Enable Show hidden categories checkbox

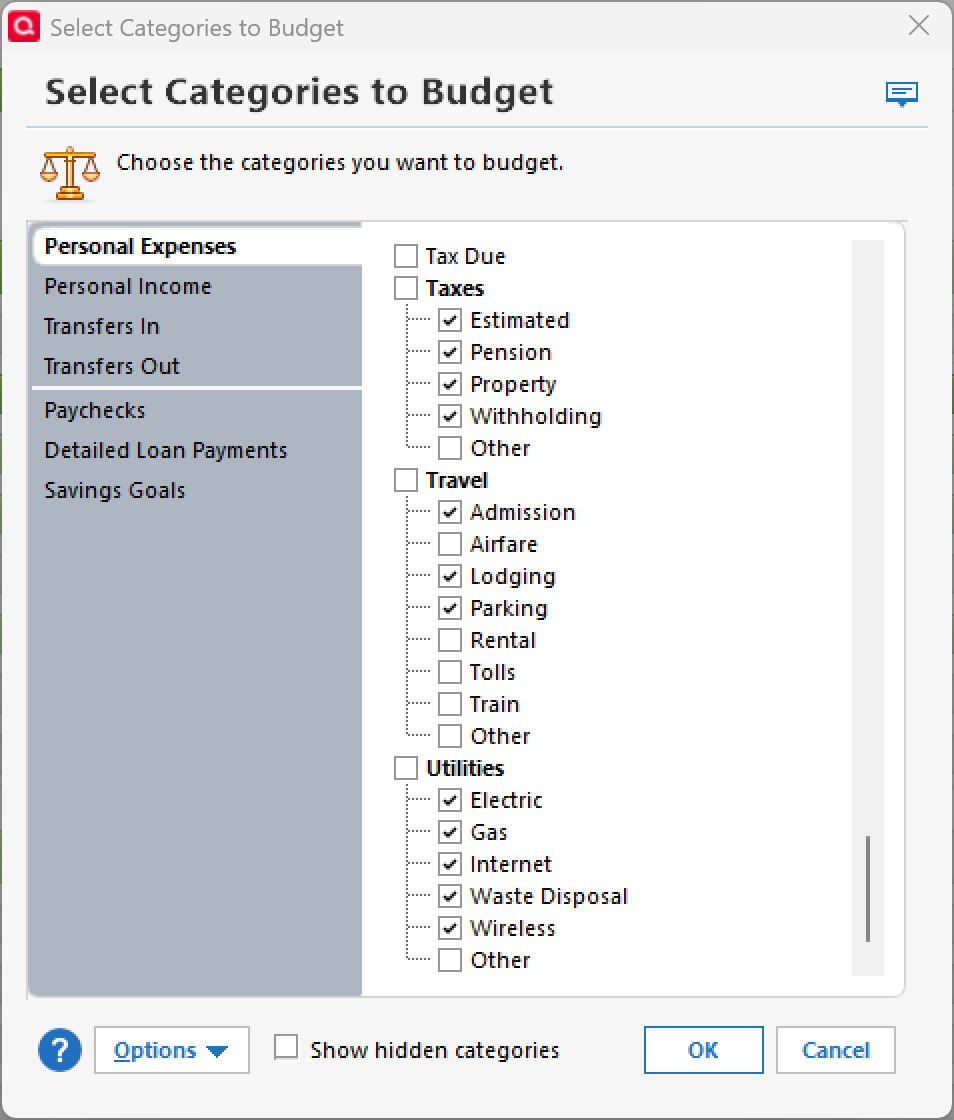click(287, 1048)
